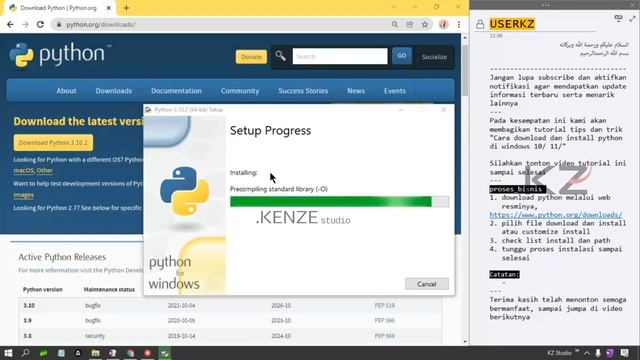Click the site search magnifier icon

pyautogui.click(x=280, y=56)
